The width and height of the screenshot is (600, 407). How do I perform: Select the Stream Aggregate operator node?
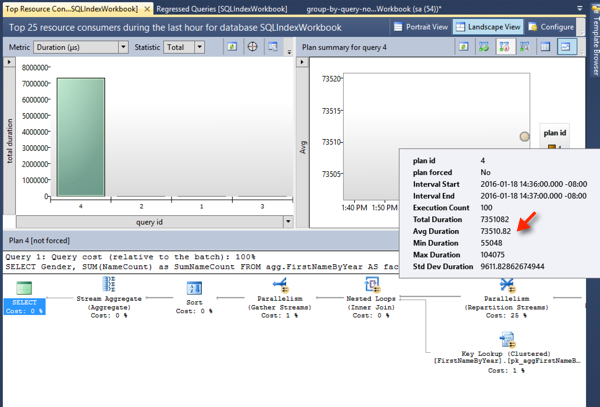(x=108, y=294)
